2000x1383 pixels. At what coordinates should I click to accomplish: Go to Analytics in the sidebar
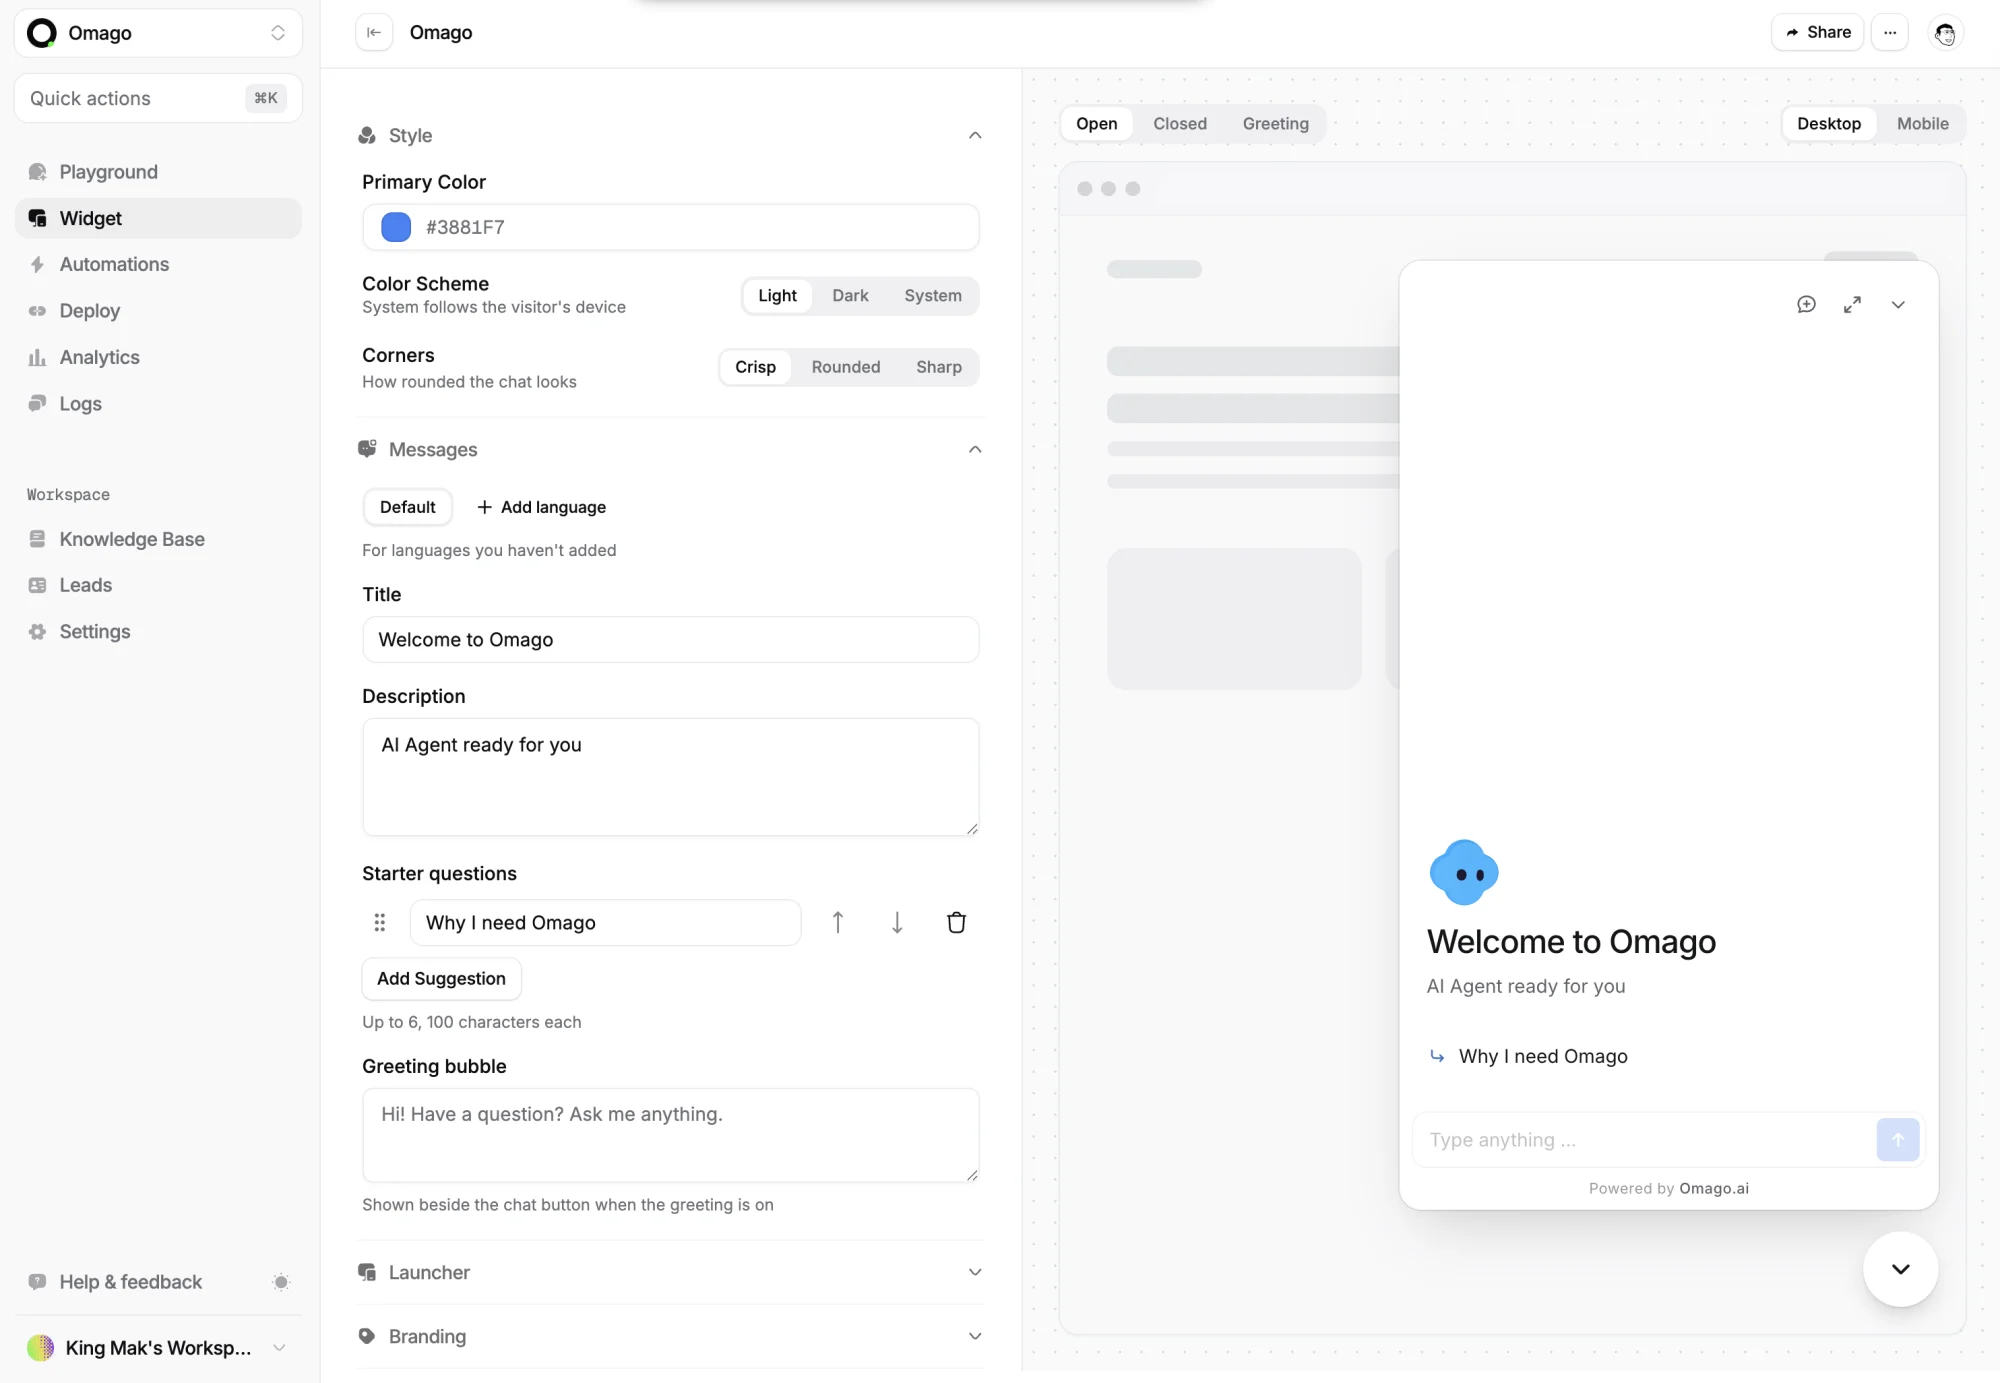coord(158,357)
